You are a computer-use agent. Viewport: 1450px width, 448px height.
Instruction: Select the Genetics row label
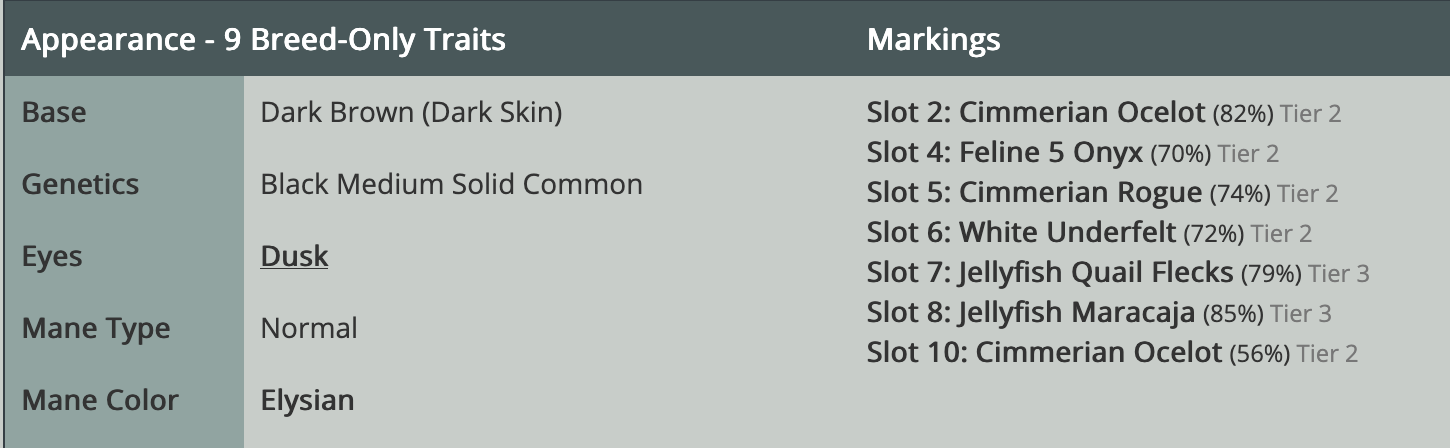(80, 184)
